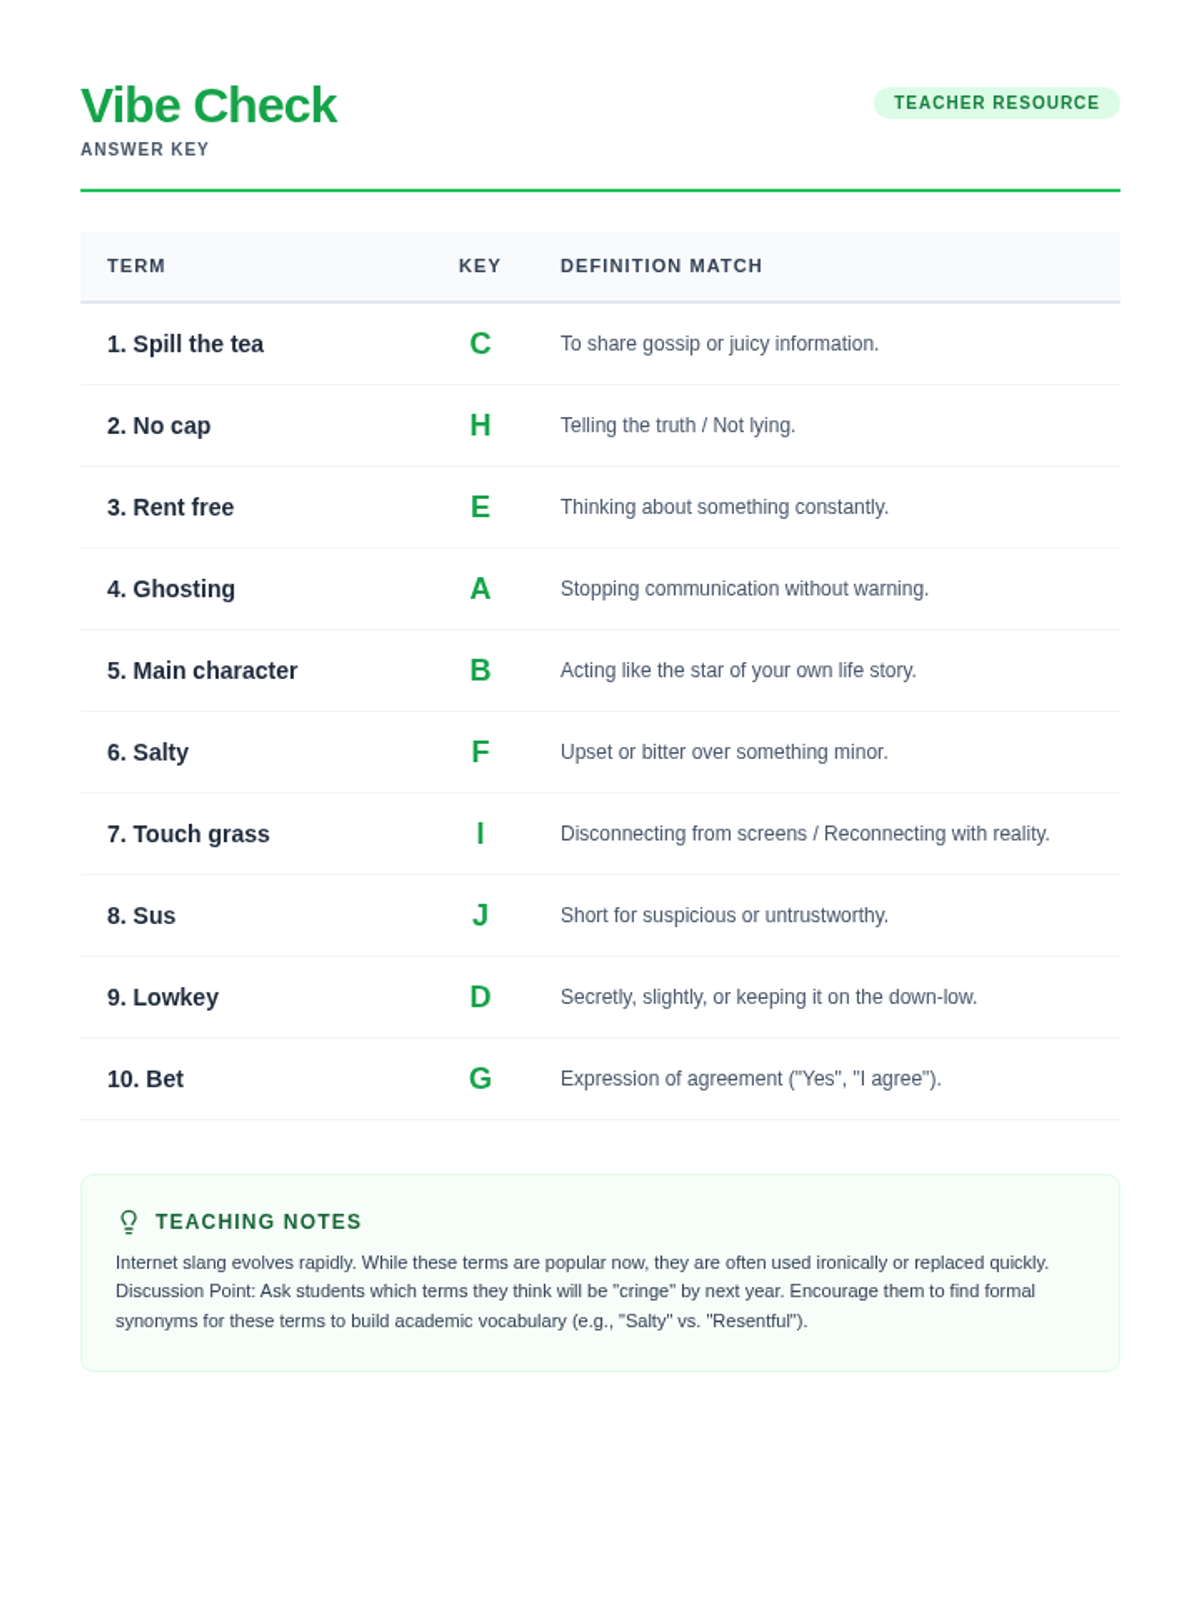Click the DEFINITION MATCH column header
Screen dimensions: 1200x1600
[661, 266]
